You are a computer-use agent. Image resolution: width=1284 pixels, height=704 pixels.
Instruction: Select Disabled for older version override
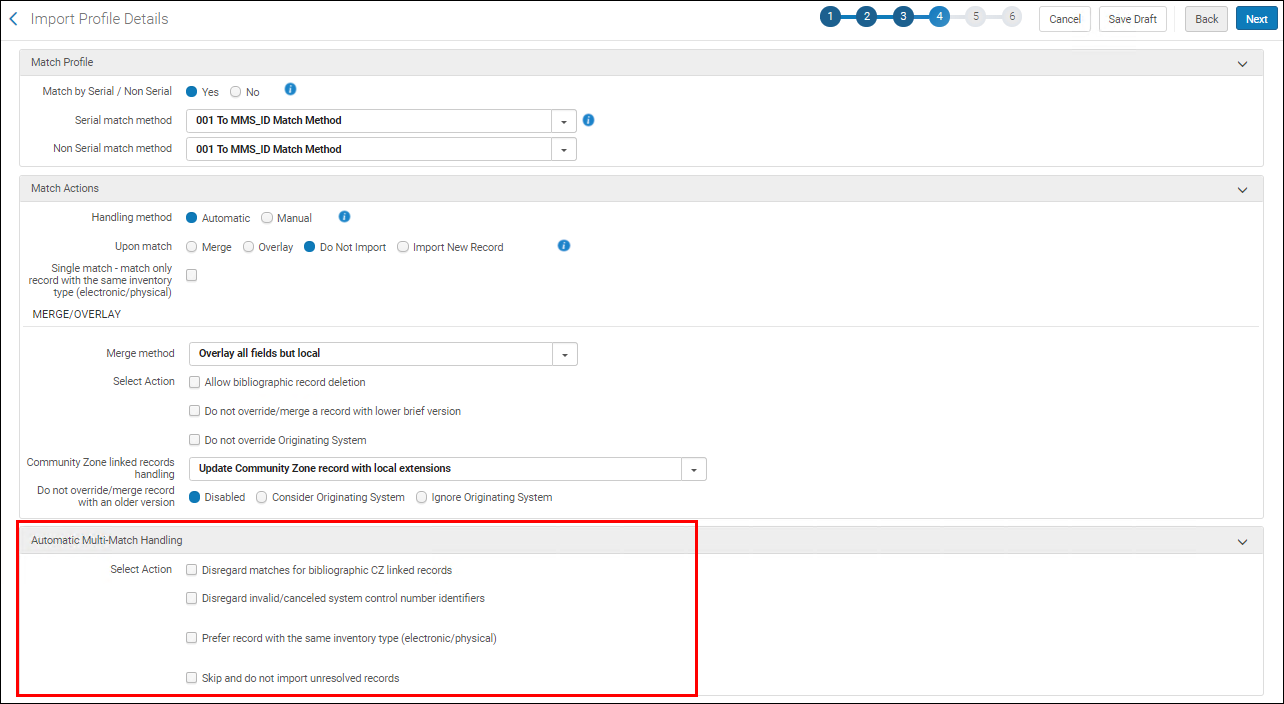[x=195, y=497]
